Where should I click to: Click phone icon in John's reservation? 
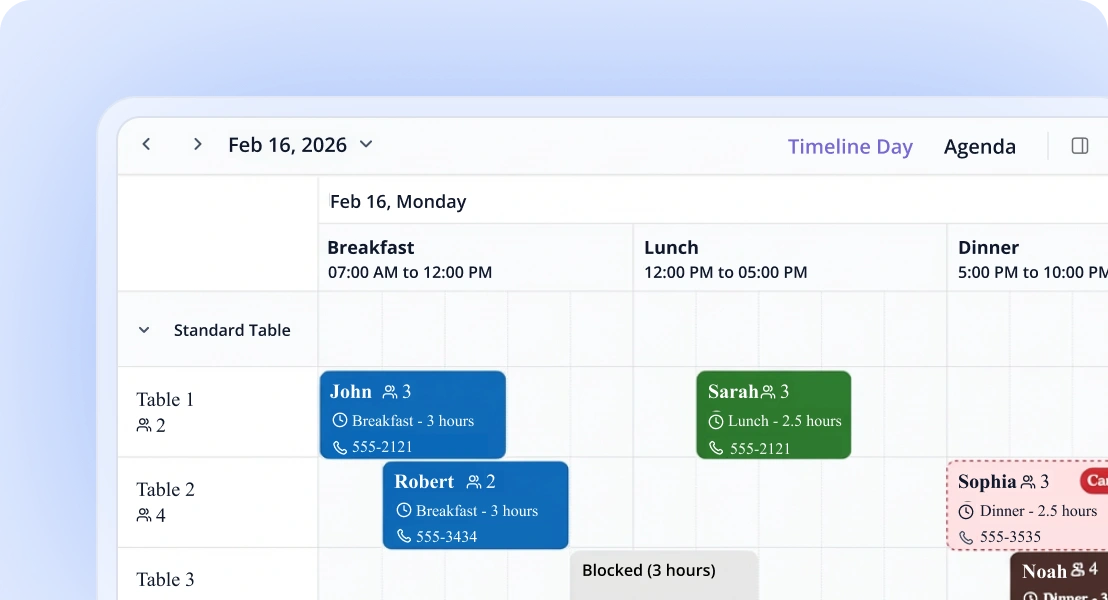point(340,447)
